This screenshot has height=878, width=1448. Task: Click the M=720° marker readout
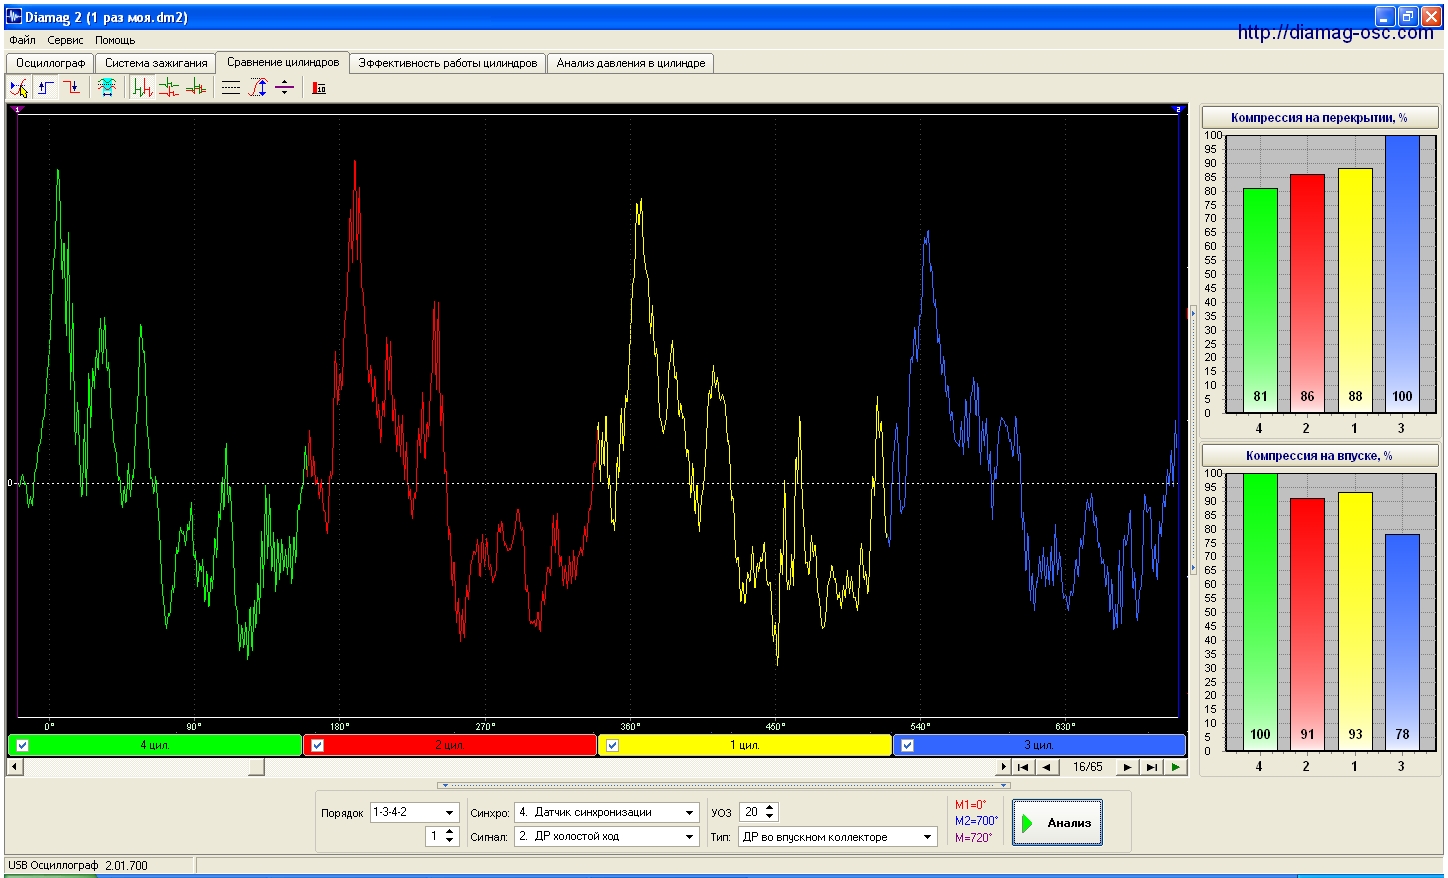tap(973, 838)
